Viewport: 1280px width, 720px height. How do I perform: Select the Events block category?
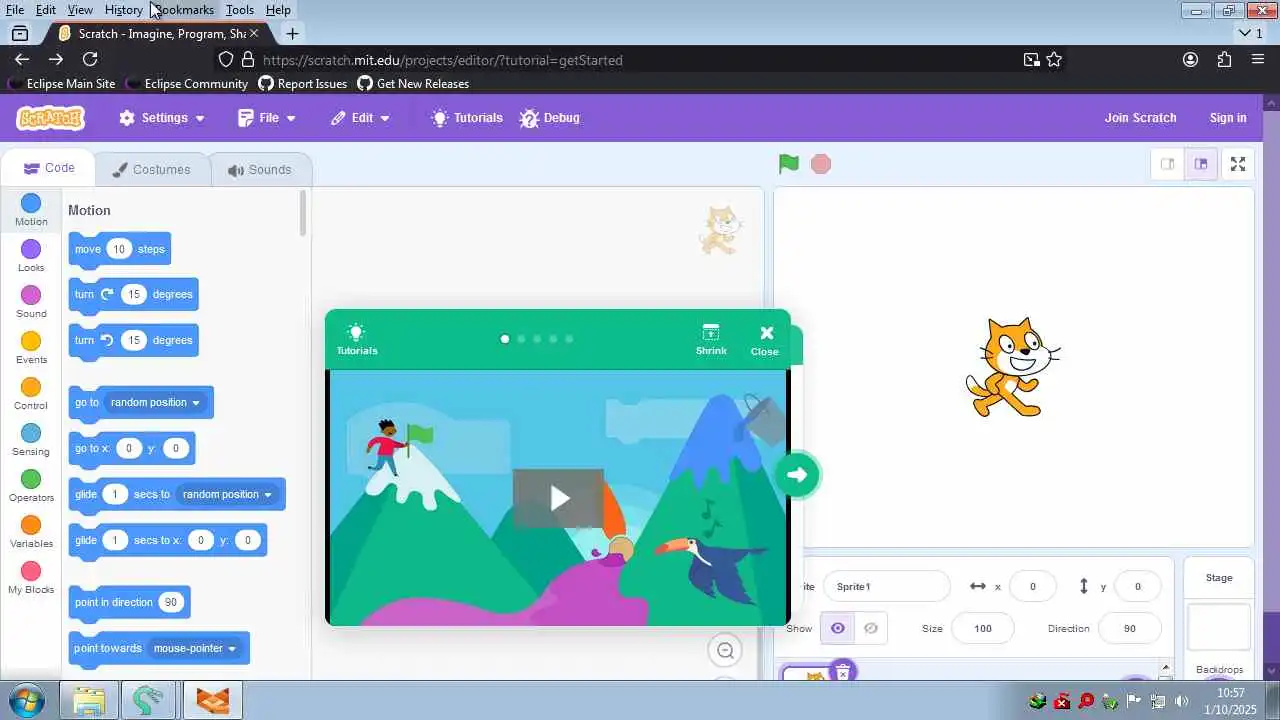click(31, 348)
